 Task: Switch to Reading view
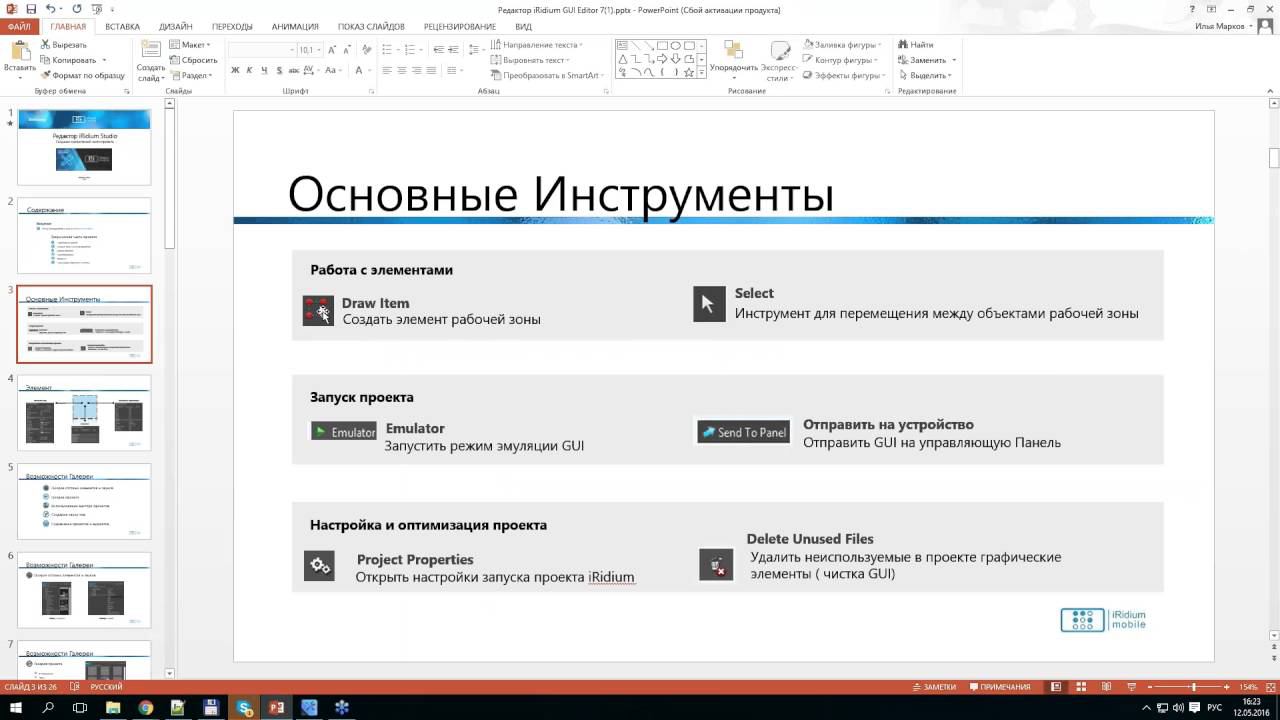click(1106, 687)
